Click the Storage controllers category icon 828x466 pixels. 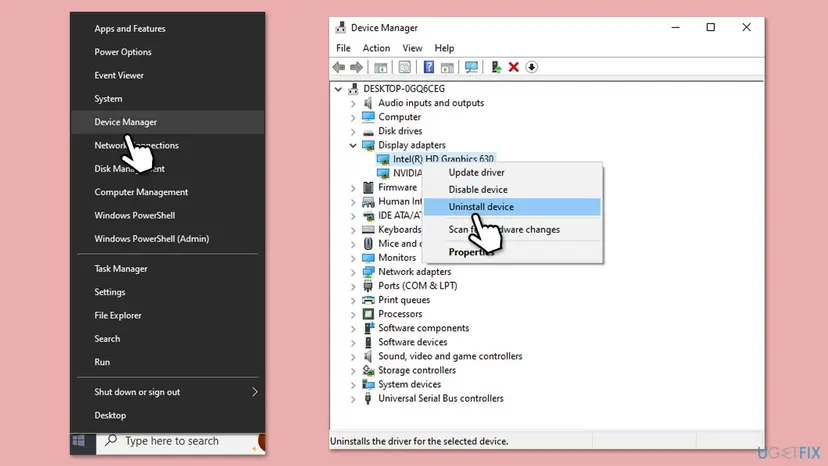(368, 370)
